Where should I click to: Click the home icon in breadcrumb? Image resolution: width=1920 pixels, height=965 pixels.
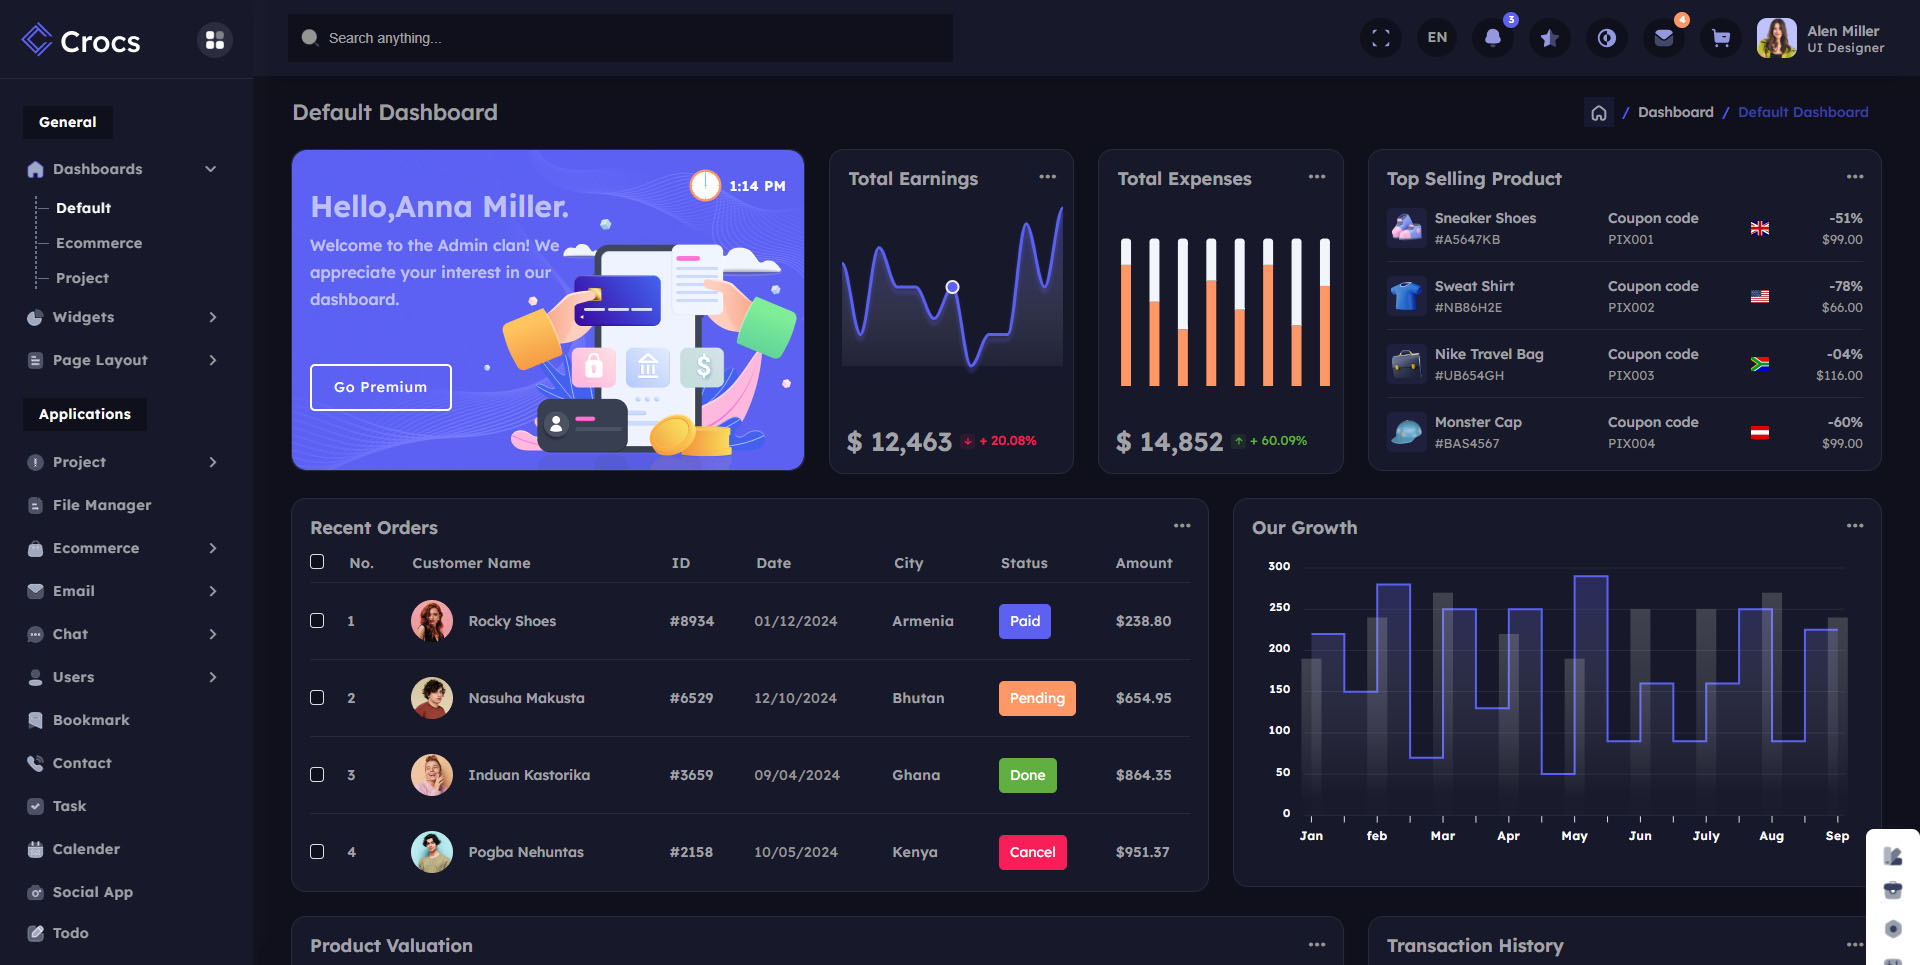tap(1598, 113)
